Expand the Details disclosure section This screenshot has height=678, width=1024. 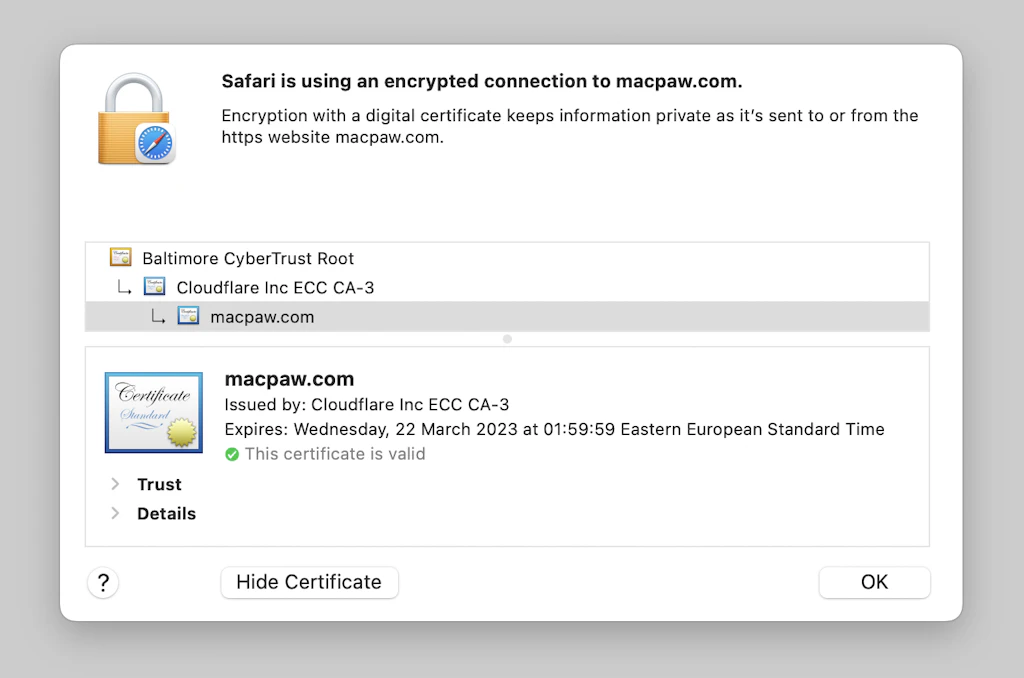115,513
